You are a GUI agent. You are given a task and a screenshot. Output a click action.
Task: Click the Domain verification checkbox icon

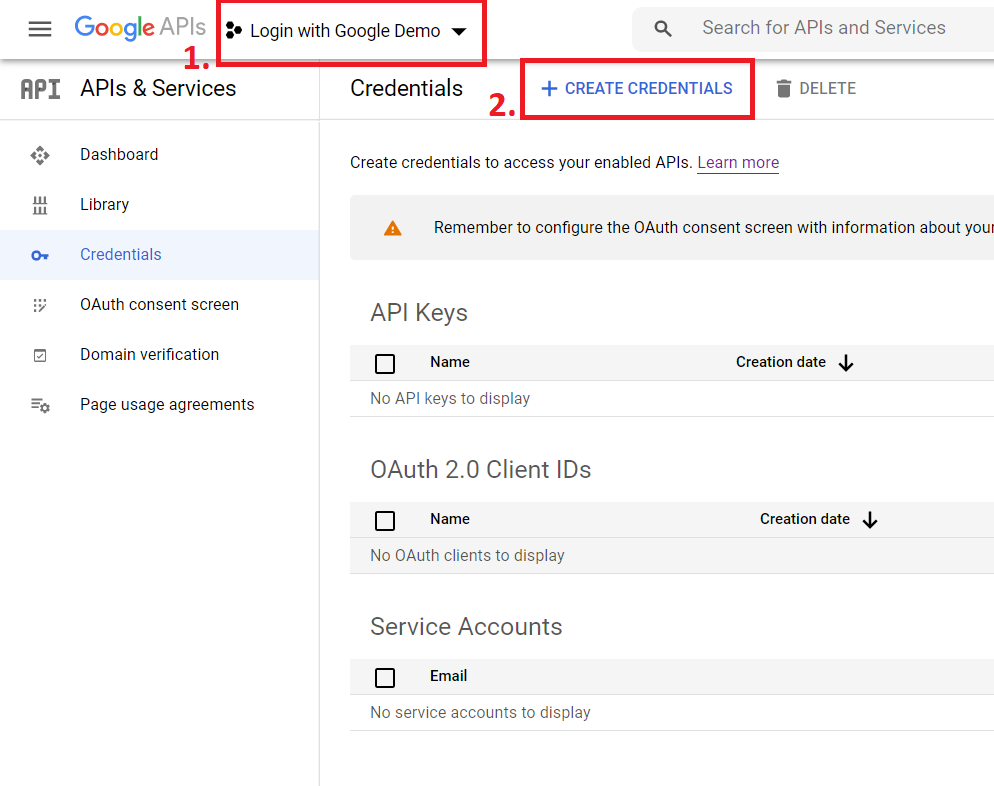40,356
